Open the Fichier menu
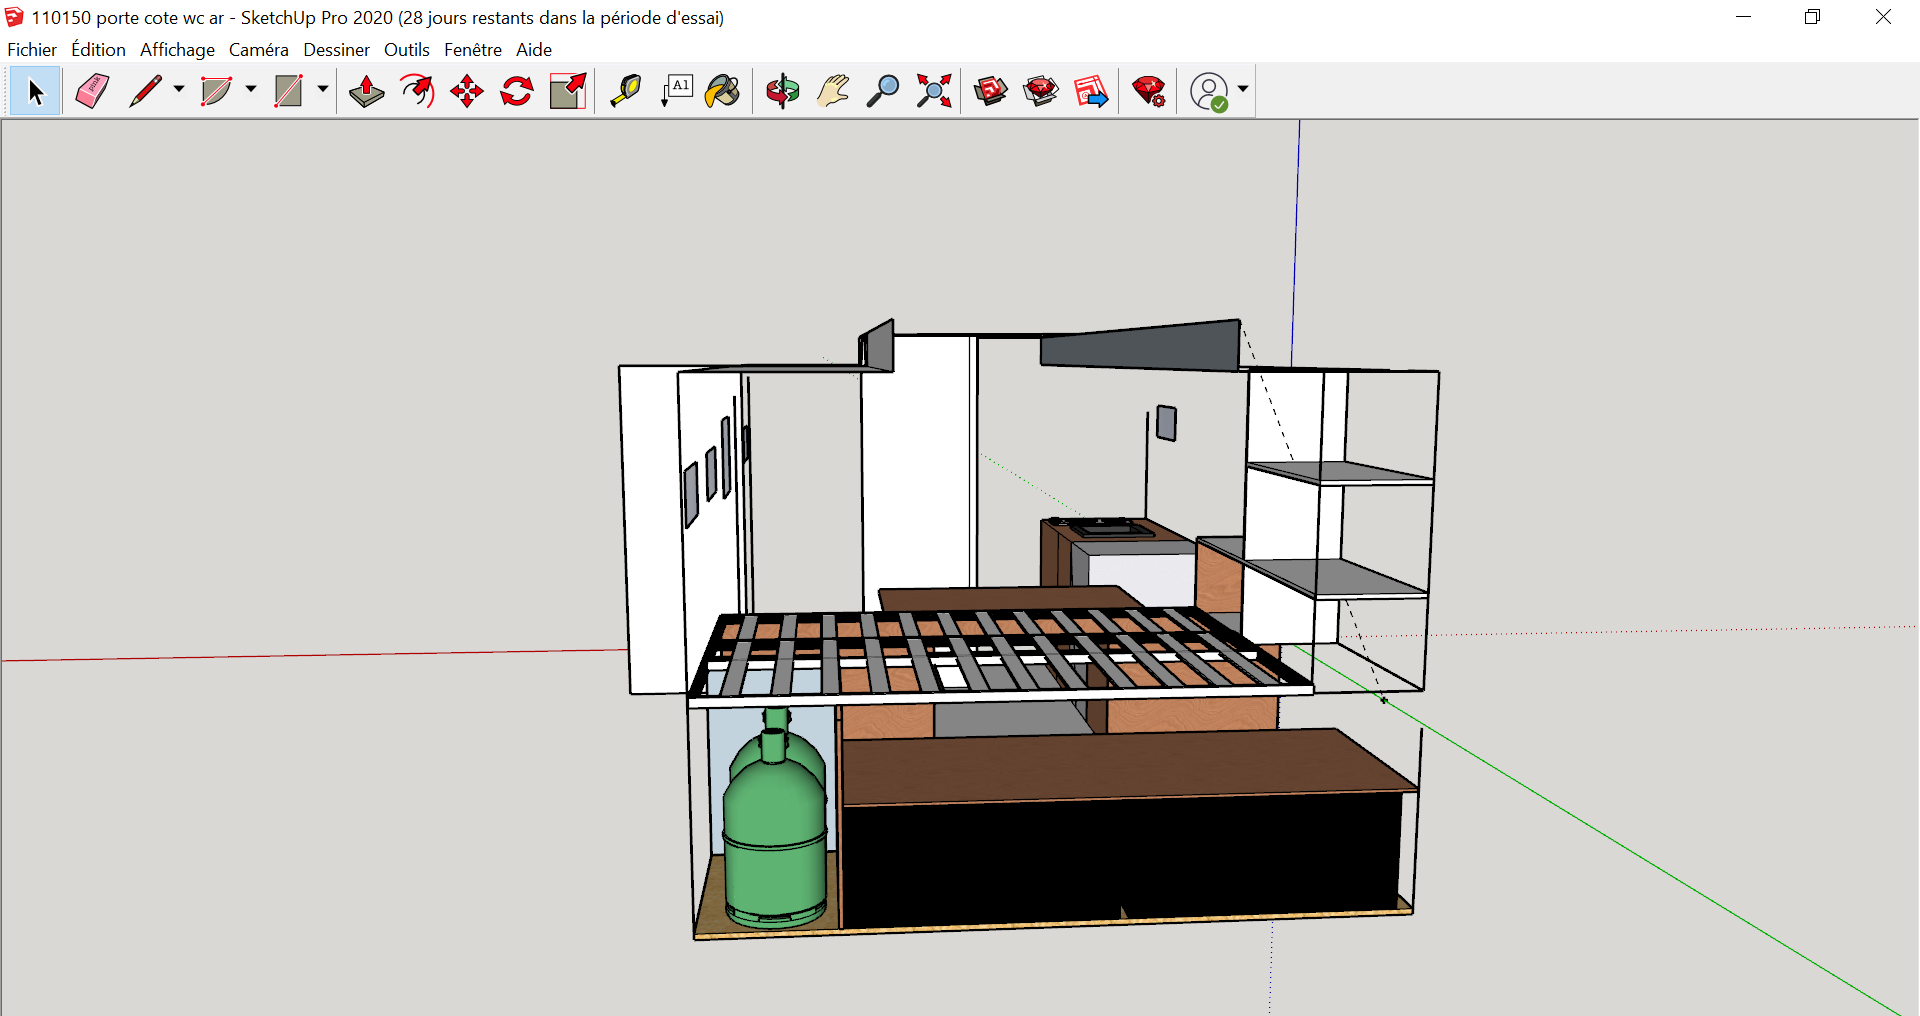Viewport: 1920px width, 1016px height. 32,50
